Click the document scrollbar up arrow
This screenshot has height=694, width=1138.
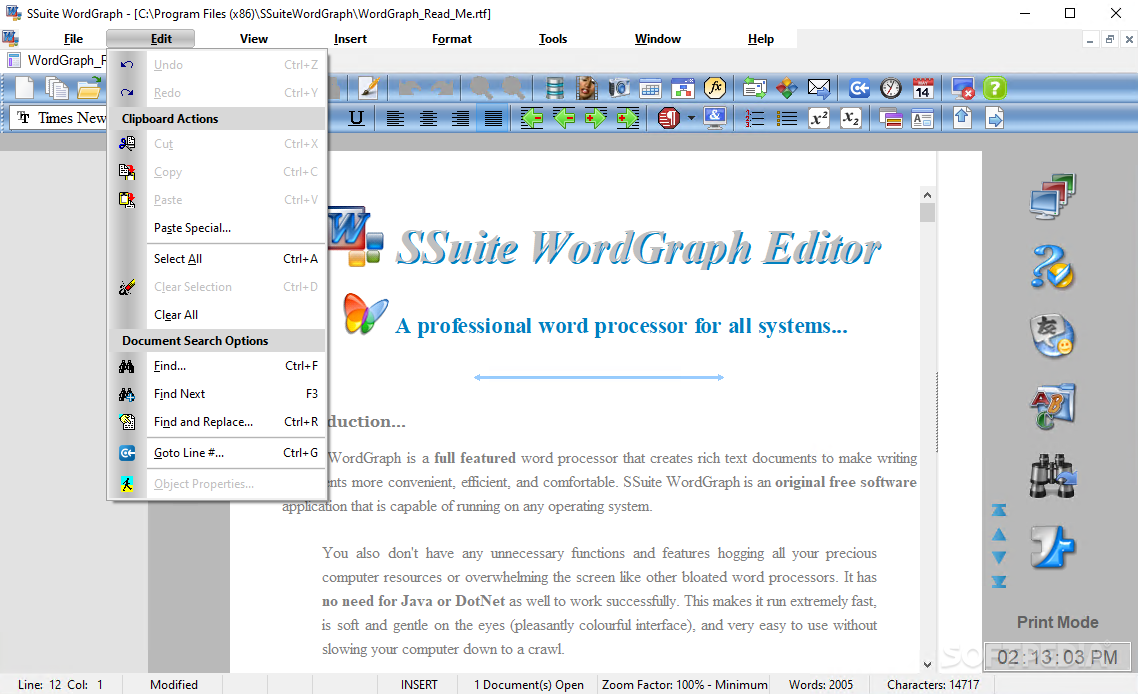(927, 195)
